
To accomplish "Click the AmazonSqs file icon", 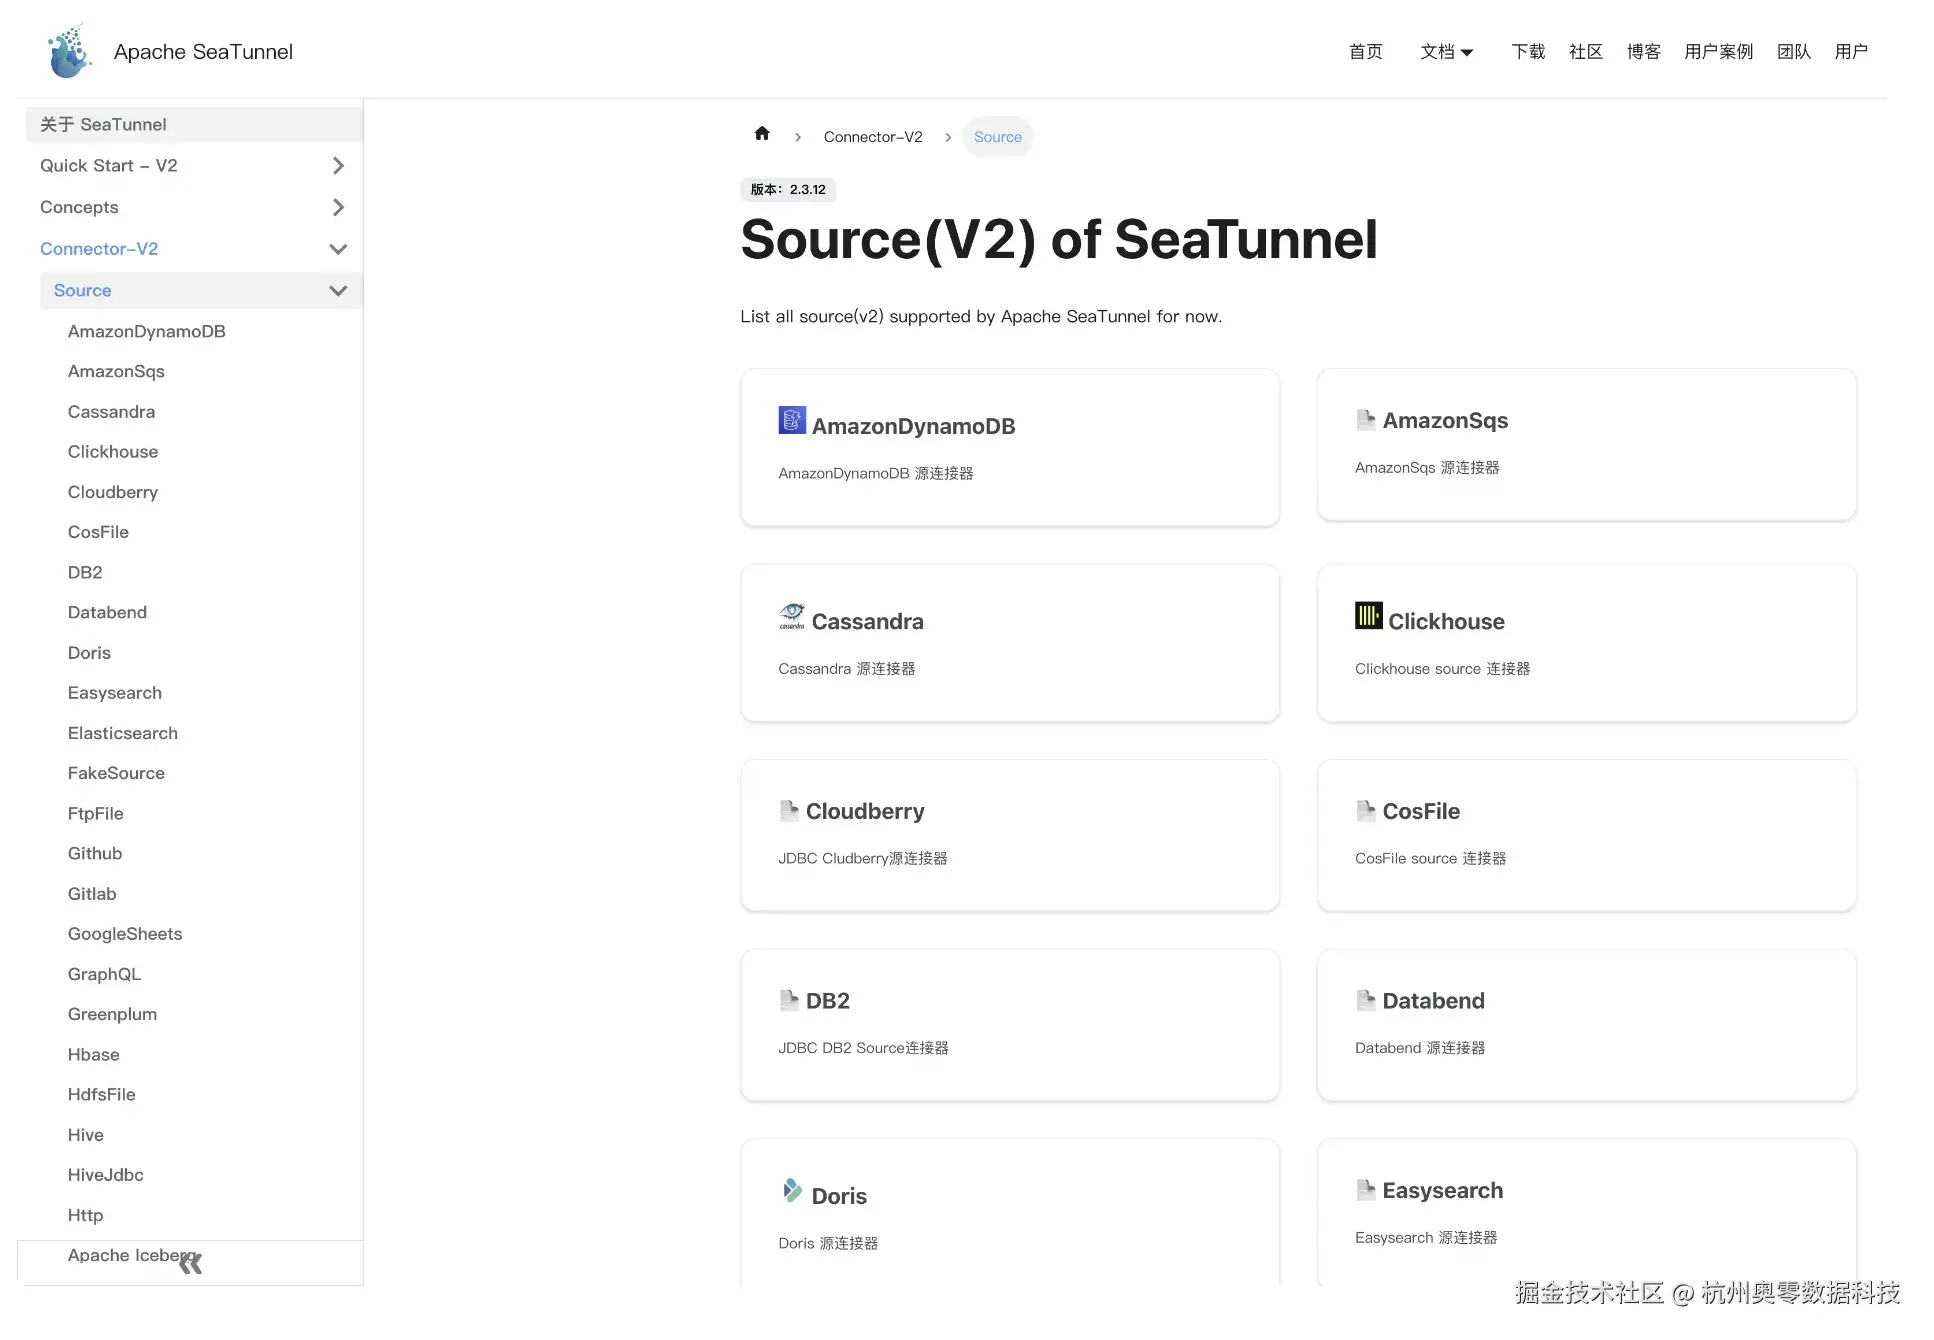I will [1365, 420].
